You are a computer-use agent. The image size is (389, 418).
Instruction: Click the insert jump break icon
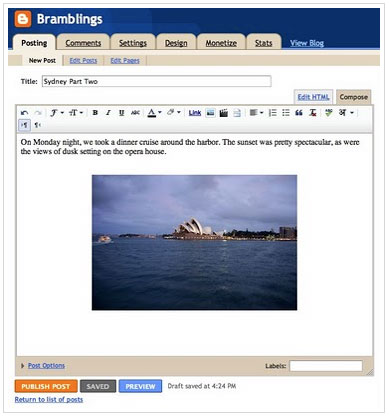[237, 113]
